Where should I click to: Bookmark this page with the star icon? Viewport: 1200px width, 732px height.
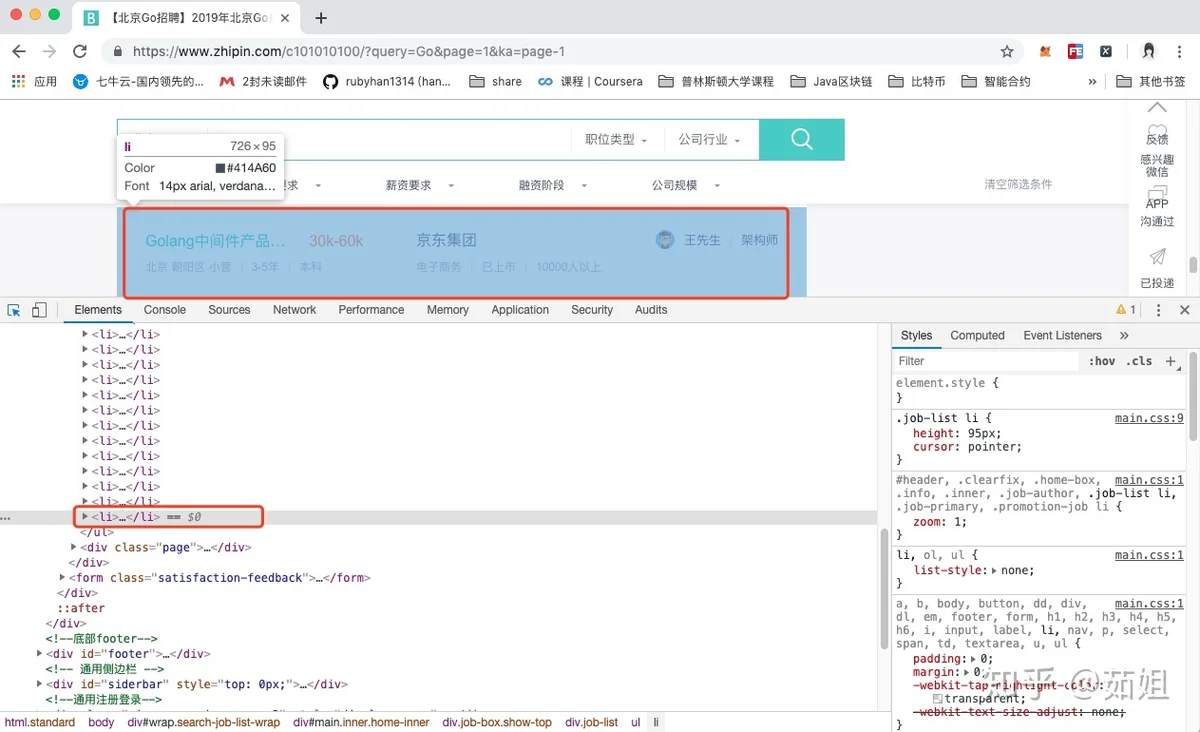tap(1007, 52)
